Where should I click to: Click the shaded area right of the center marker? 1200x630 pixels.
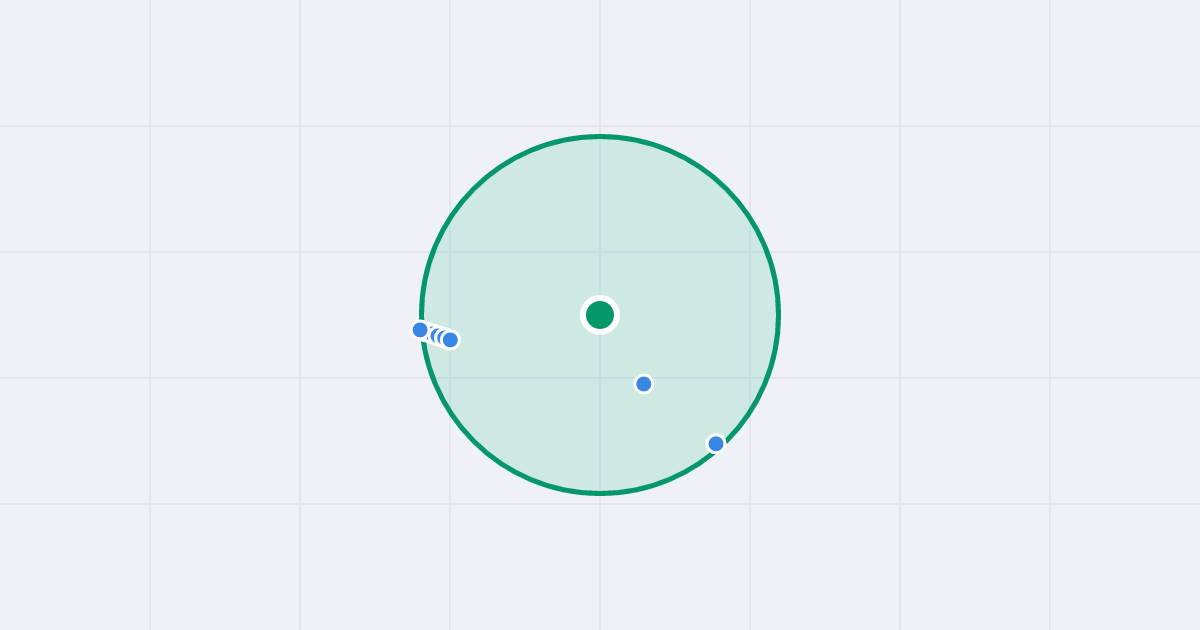point(700,315)
